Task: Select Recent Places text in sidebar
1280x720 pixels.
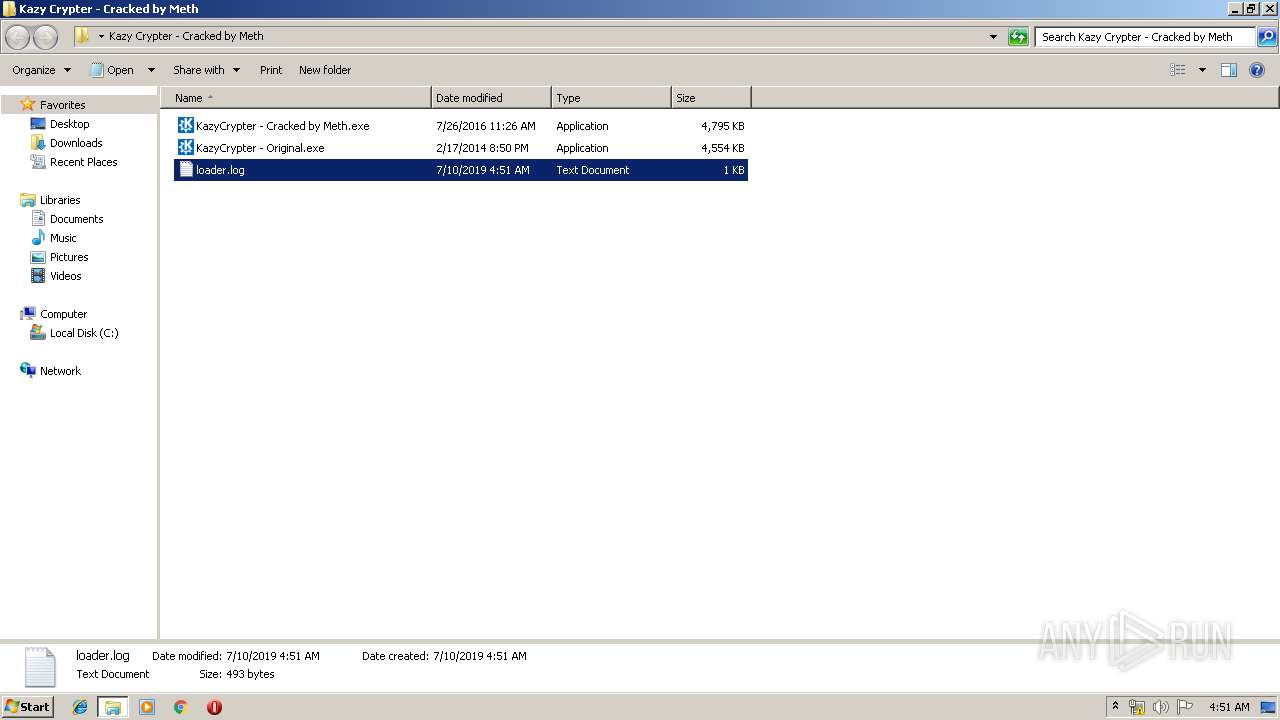Action: point(84,162)
